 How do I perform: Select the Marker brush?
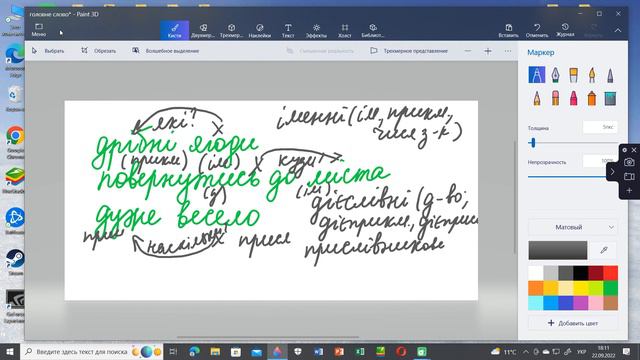tap(536, 75)
